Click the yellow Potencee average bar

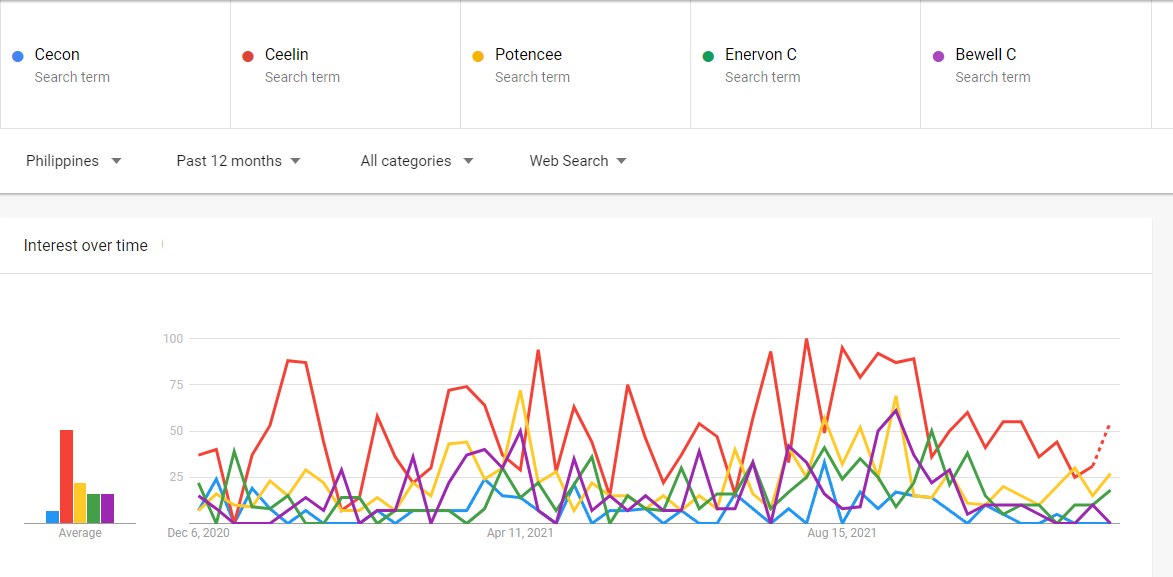[x=80, y=503]
